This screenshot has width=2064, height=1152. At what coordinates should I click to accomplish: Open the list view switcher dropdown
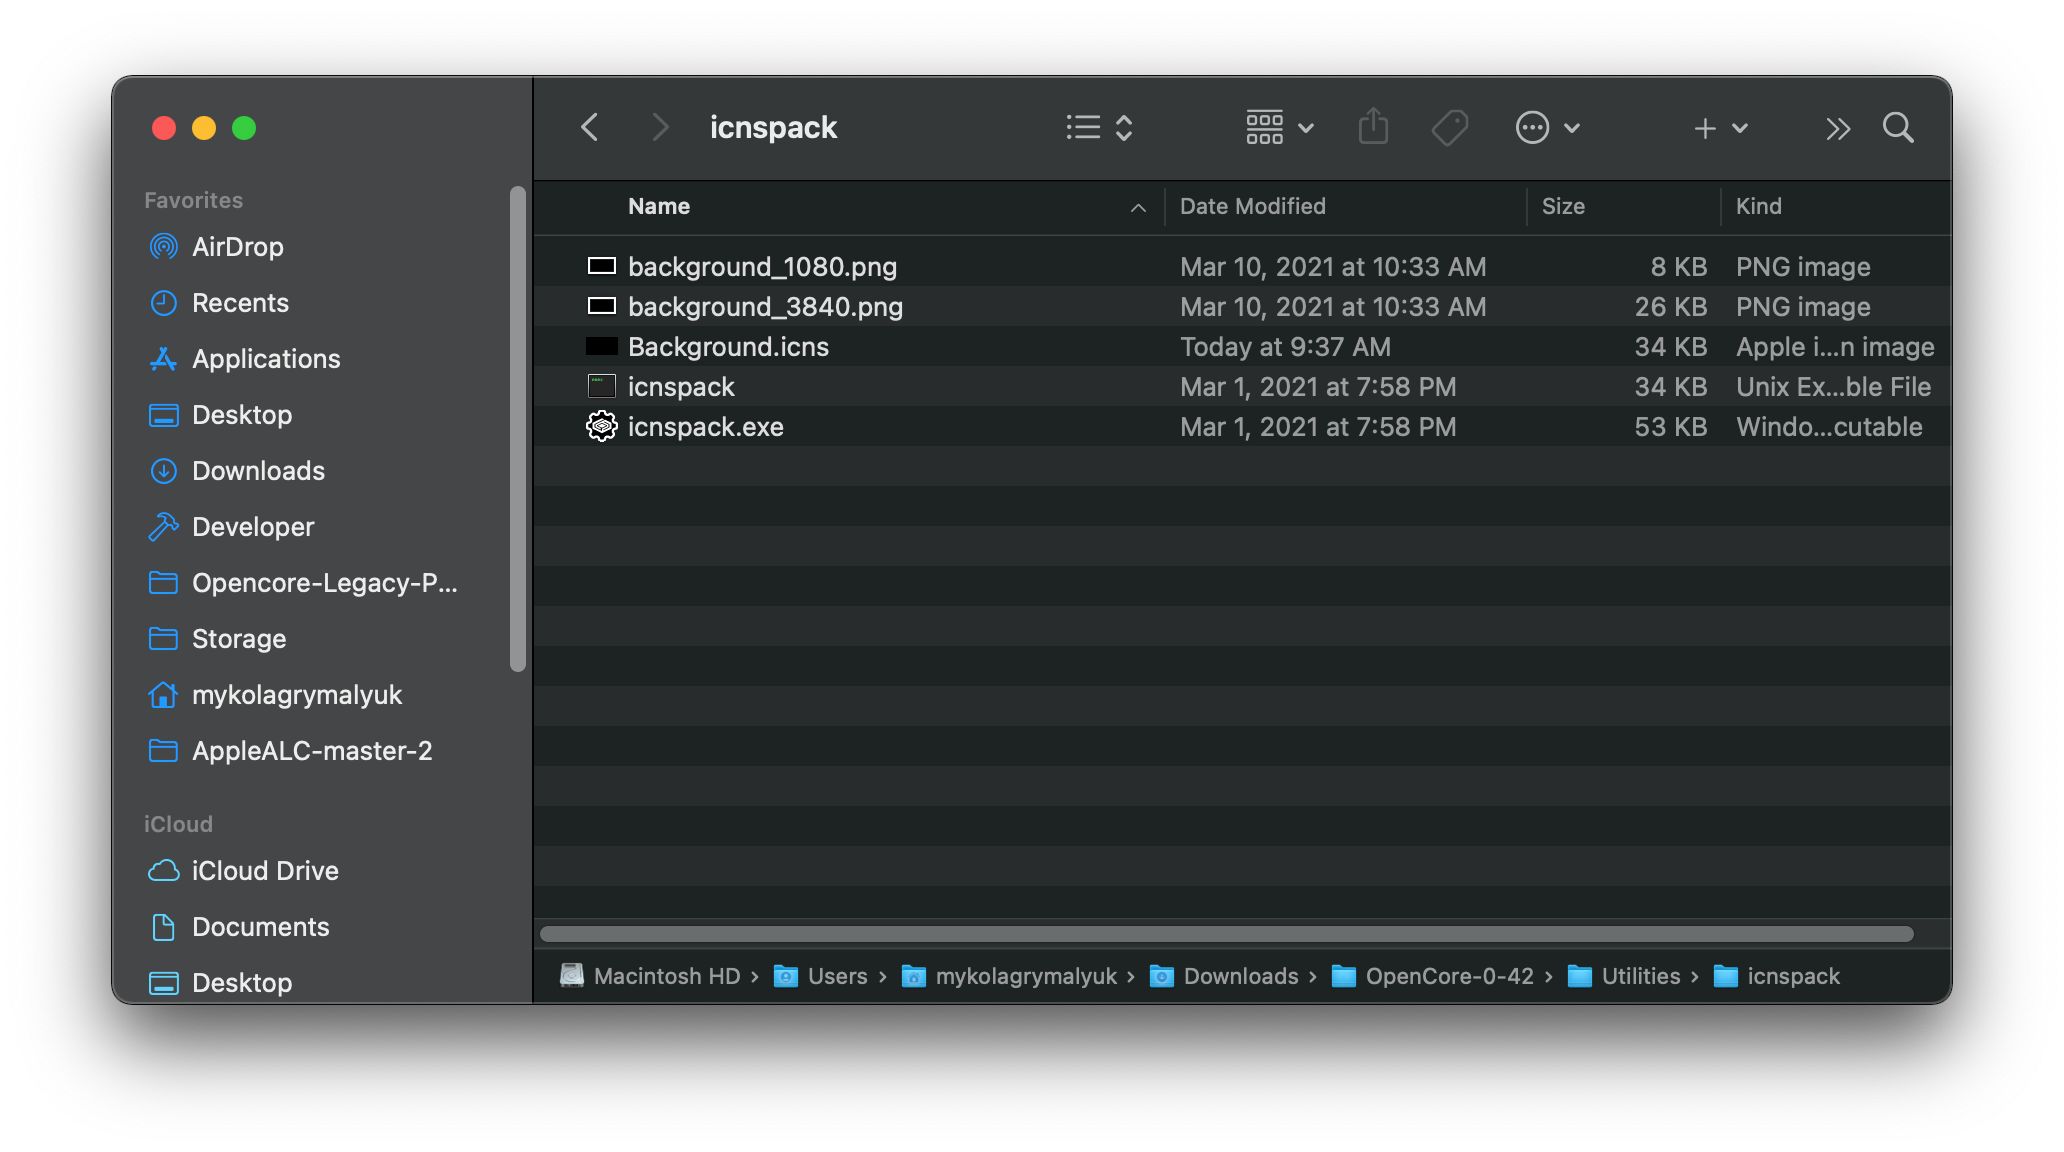coord(1098,128)
